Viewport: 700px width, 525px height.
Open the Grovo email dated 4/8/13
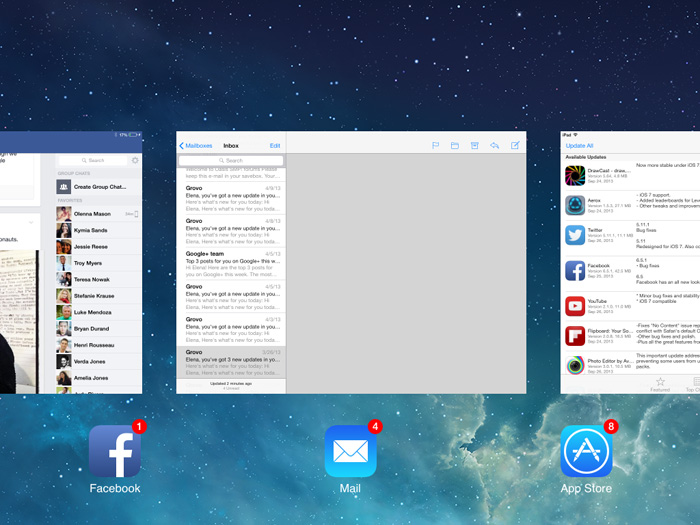(231, 231)
